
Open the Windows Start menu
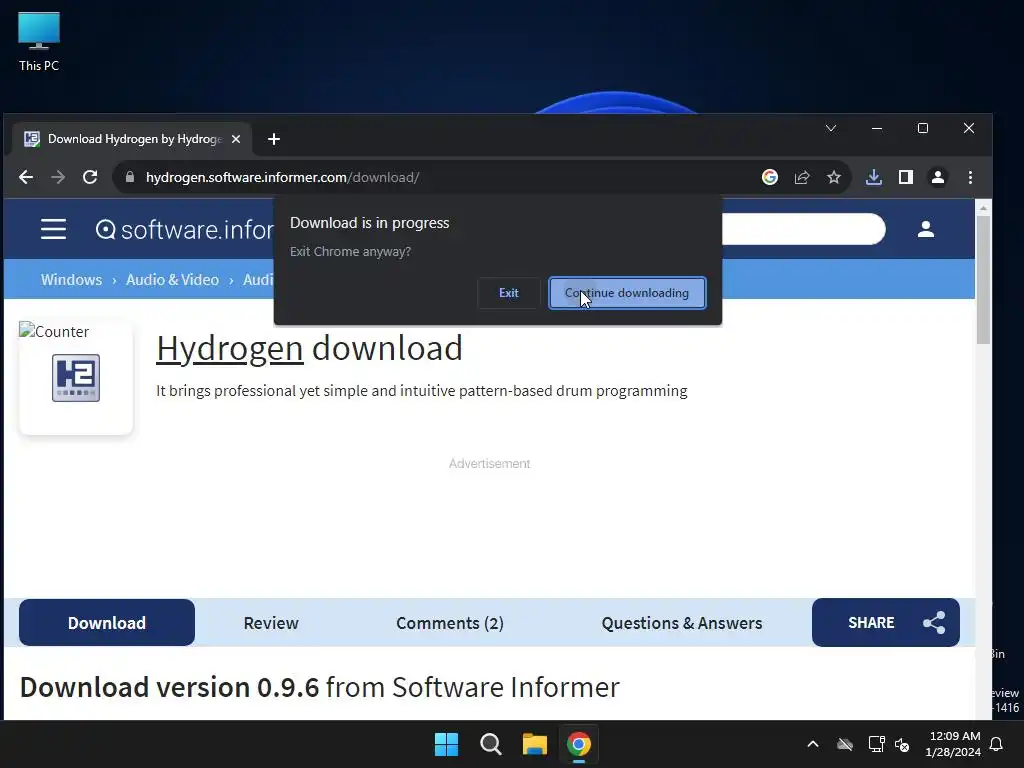coord(447,744)
